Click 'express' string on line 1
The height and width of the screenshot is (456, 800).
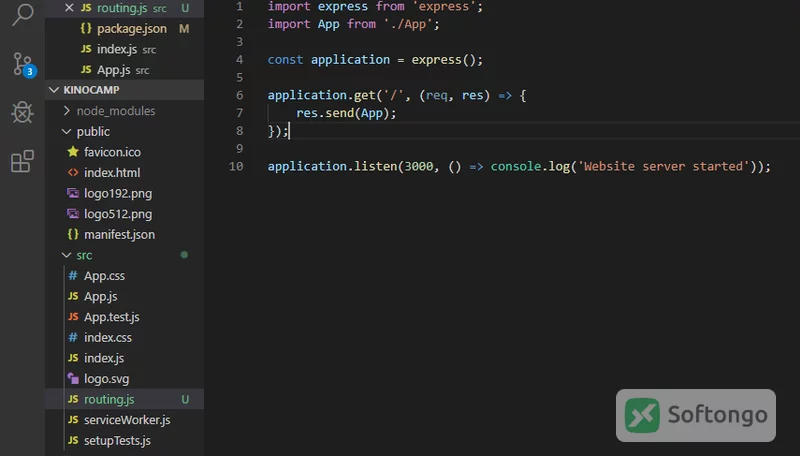point(443,7)
